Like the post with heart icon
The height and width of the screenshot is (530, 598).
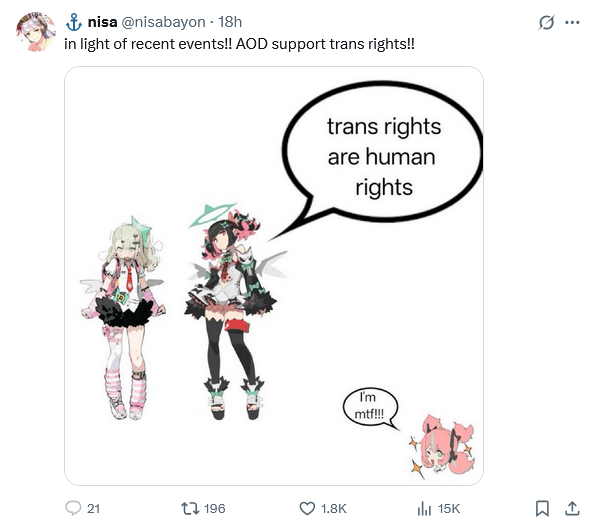(307, 509)
